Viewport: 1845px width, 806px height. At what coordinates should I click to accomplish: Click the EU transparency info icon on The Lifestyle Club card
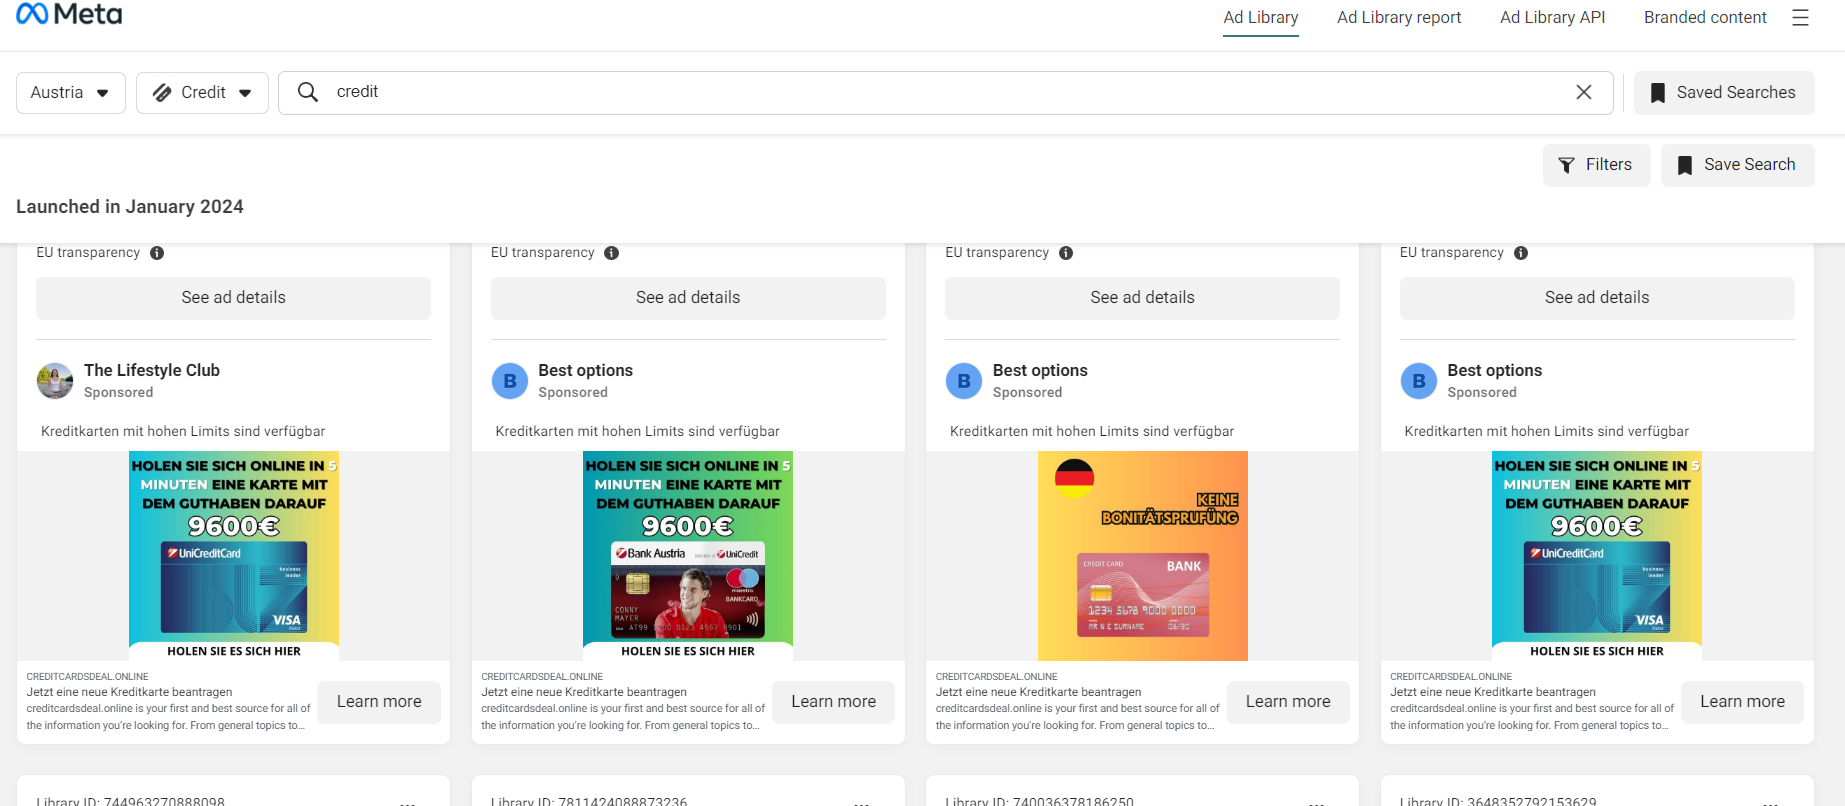point(157,253)
